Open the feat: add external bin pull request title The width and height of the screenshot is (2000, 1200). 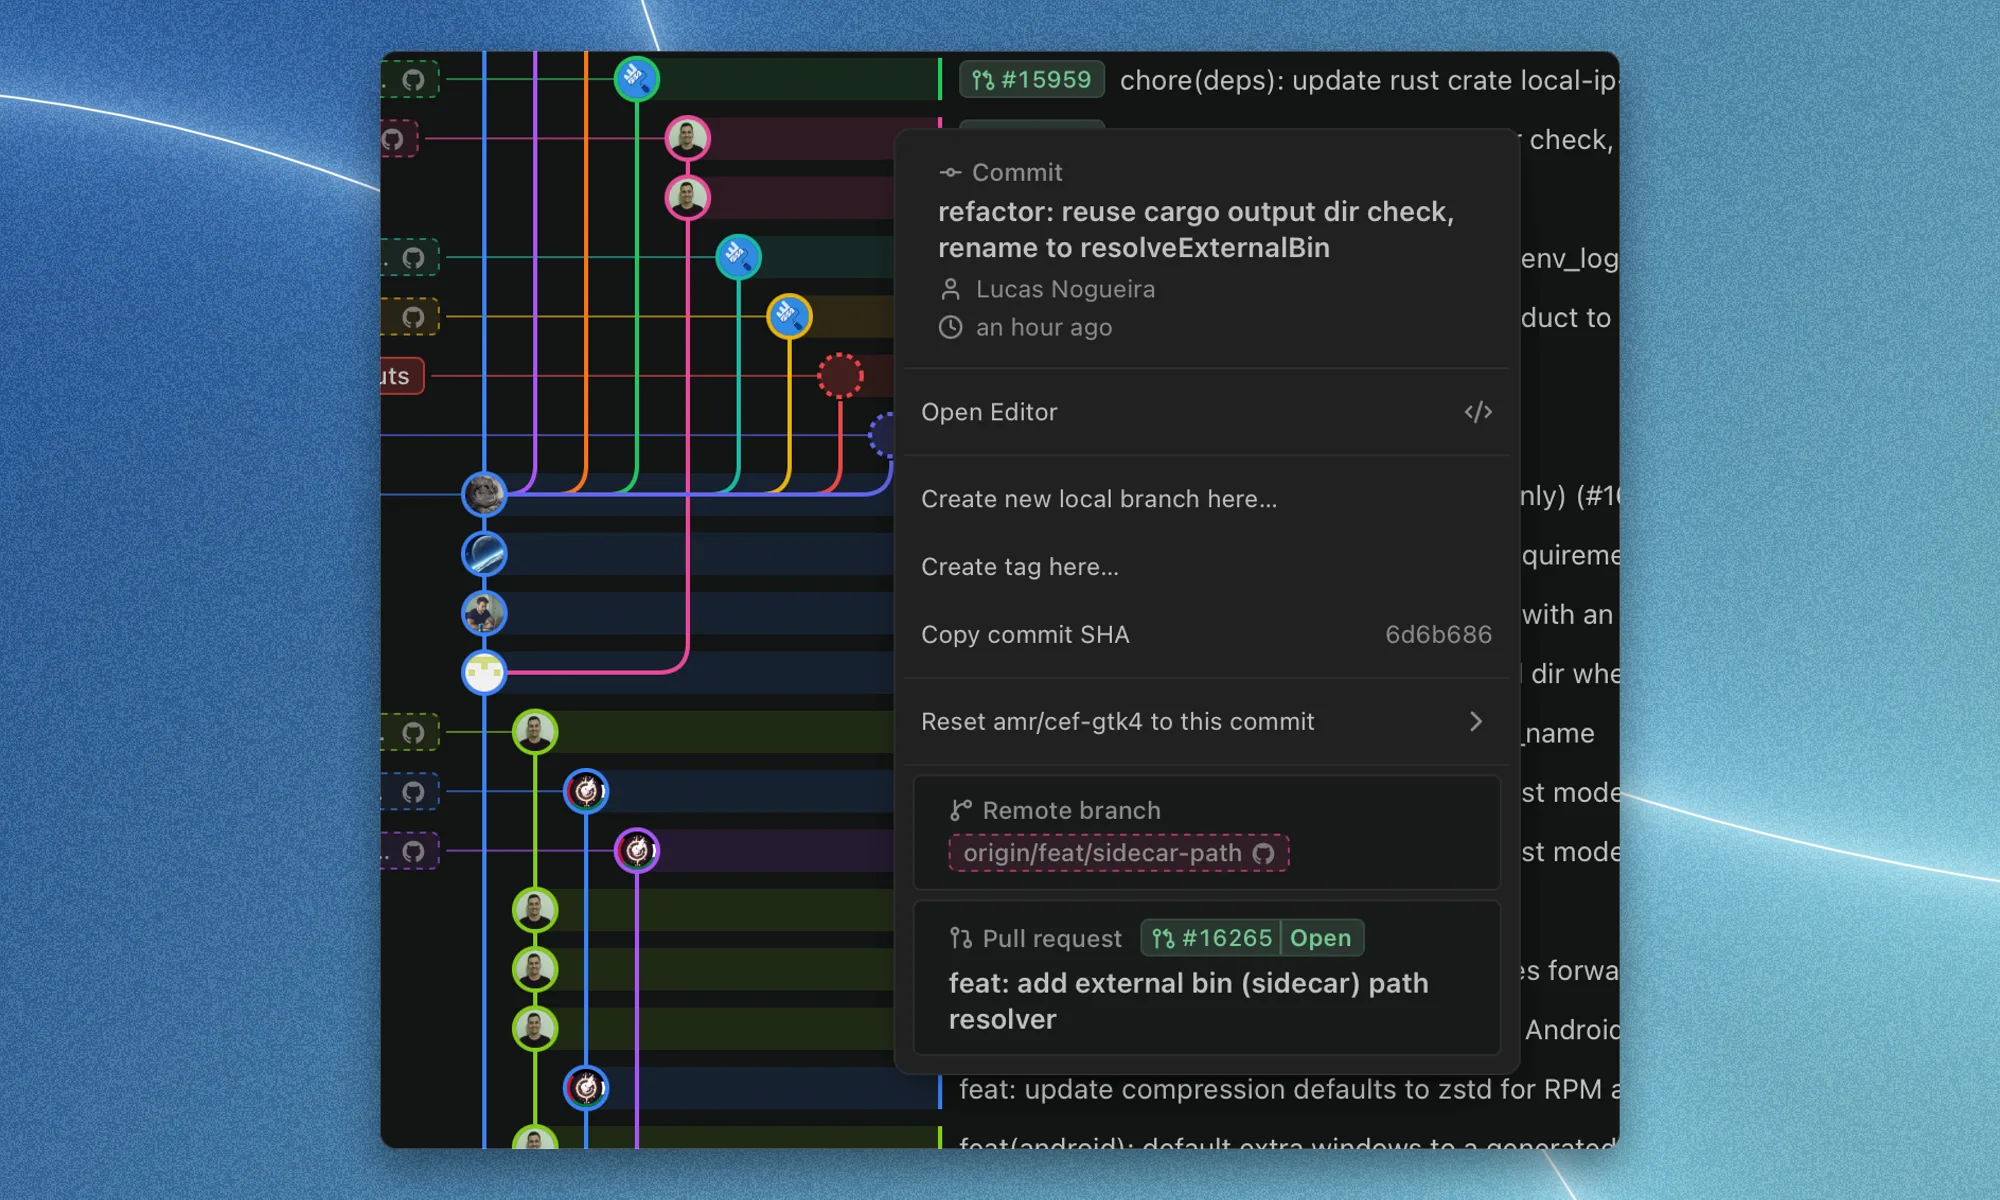(1188, 1001)
